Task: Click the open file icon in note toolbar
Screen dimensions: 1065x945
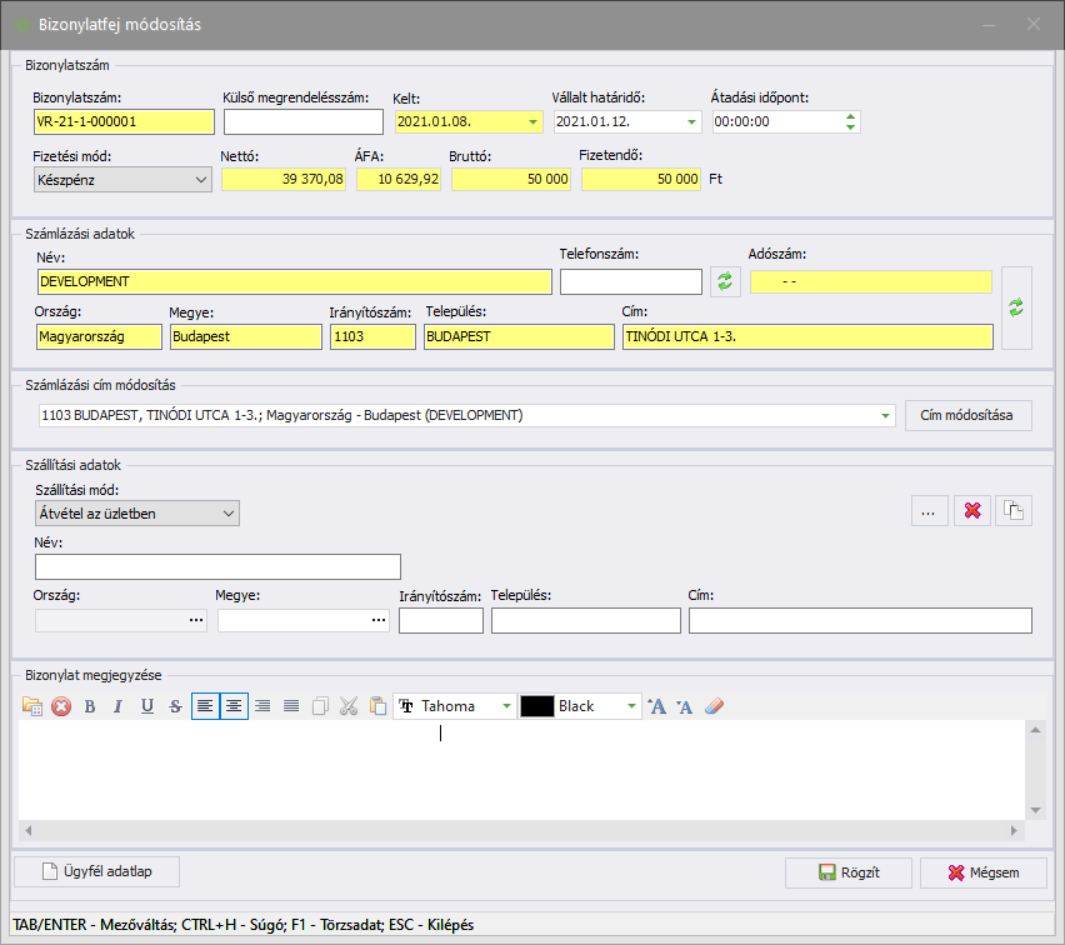Action: [32, 706]
